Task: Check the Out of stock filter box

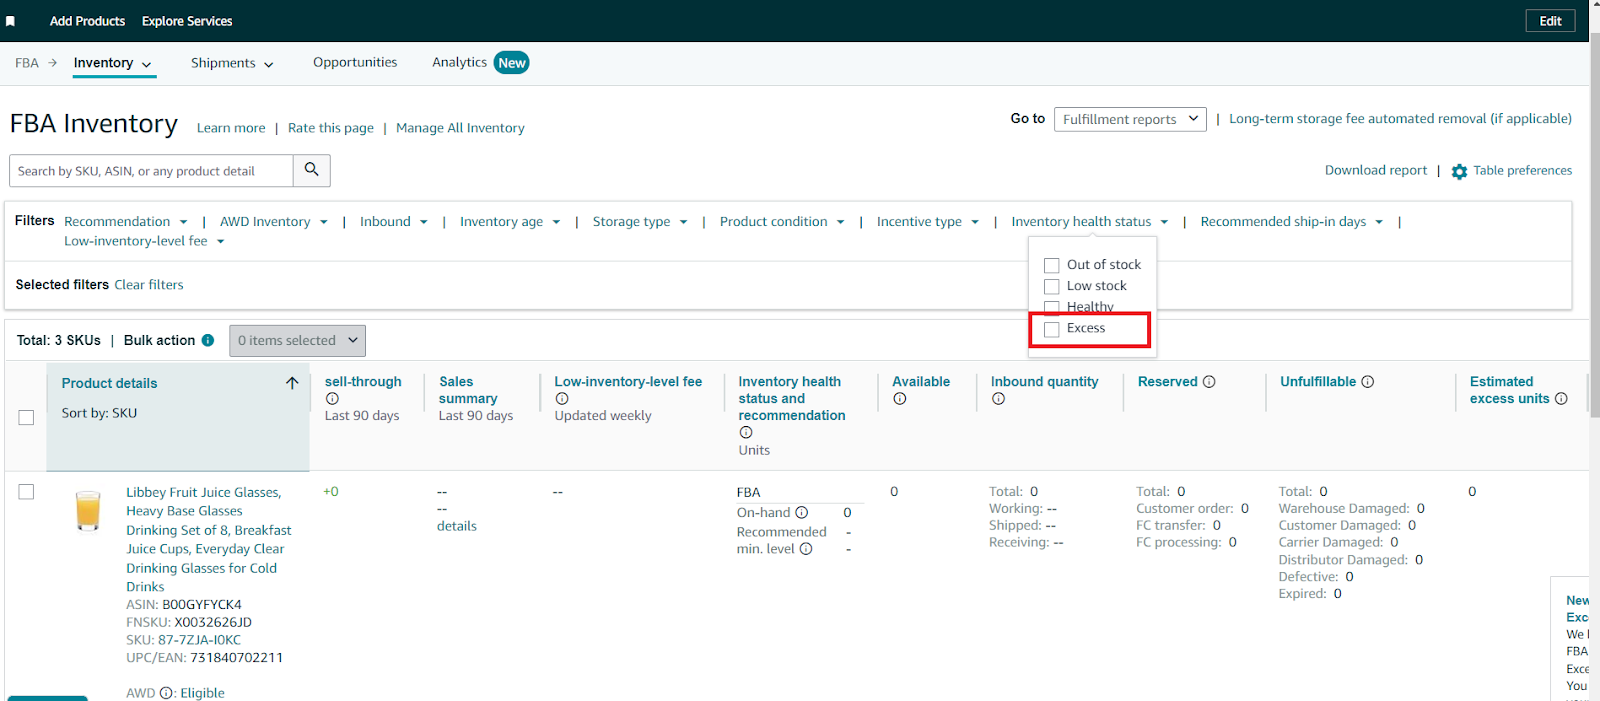Action: (1052, 265)
